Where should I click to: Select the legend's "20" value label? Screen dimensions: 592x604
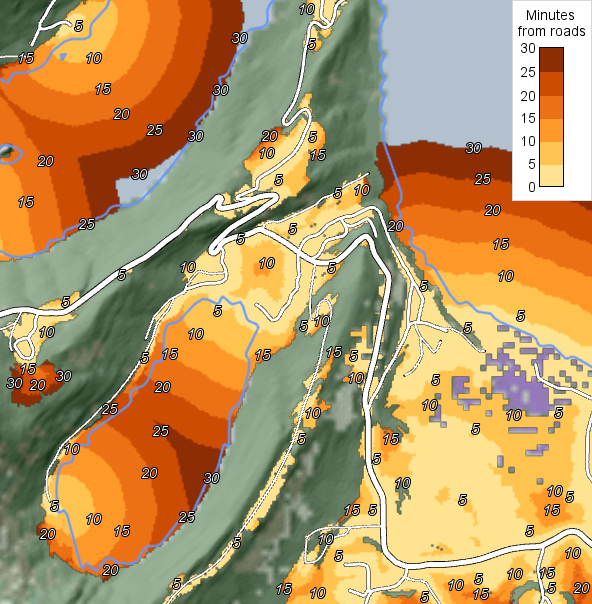(528, 96)
